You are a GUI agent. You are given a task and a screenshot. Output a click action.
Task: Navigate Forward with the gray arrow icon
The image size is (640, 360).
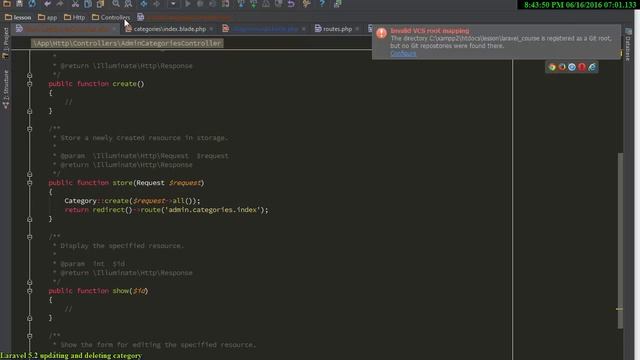(x=156, y=4)
